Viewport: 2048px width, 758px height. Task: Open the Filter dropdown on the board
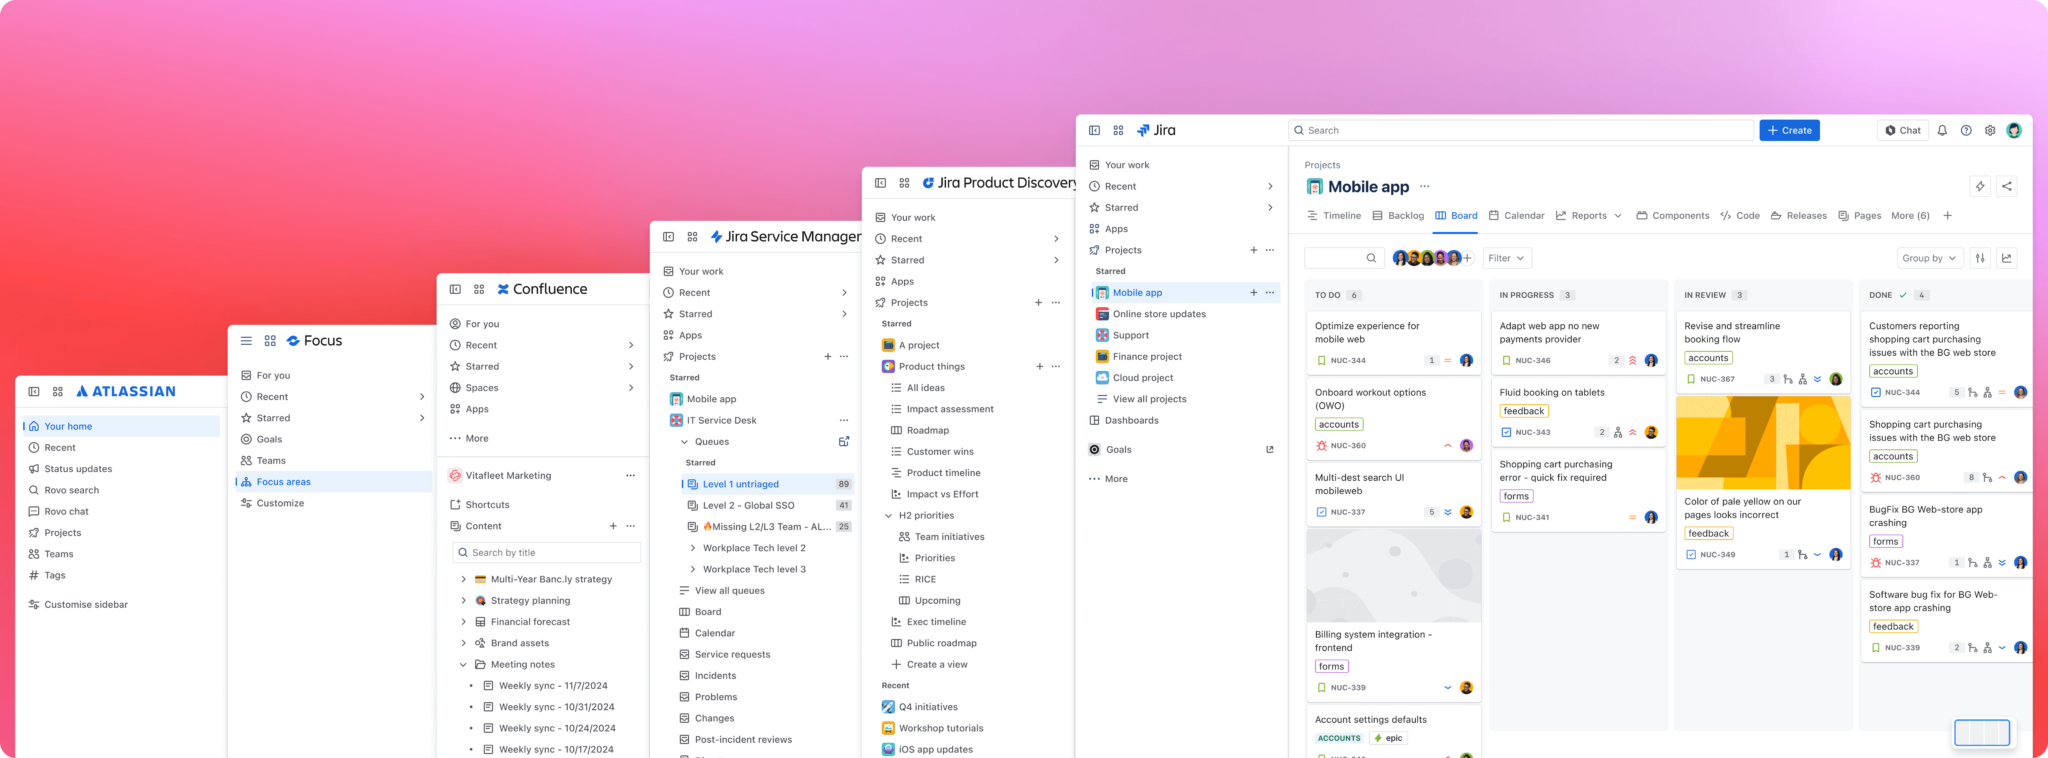tap(1506, 258)
